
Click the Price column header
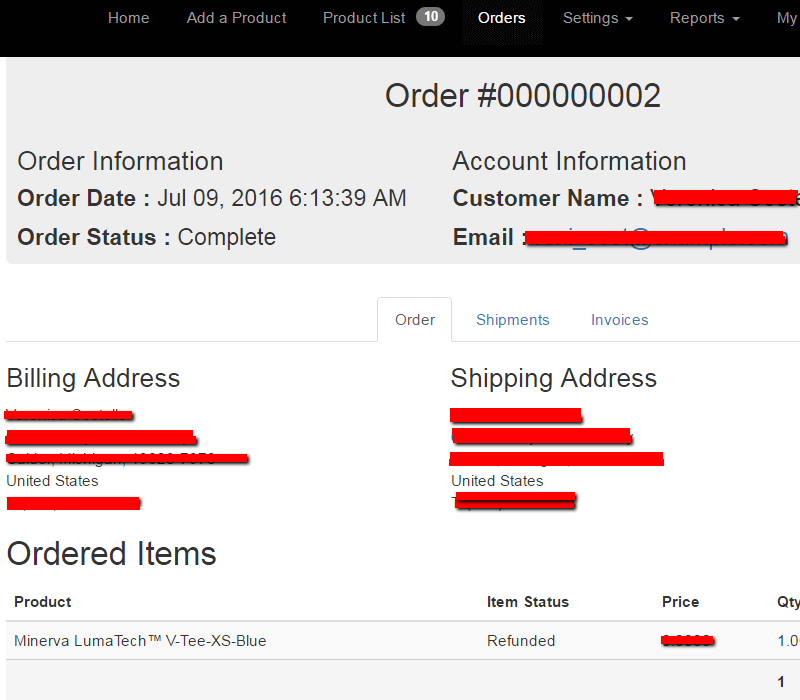coord(680,602)
